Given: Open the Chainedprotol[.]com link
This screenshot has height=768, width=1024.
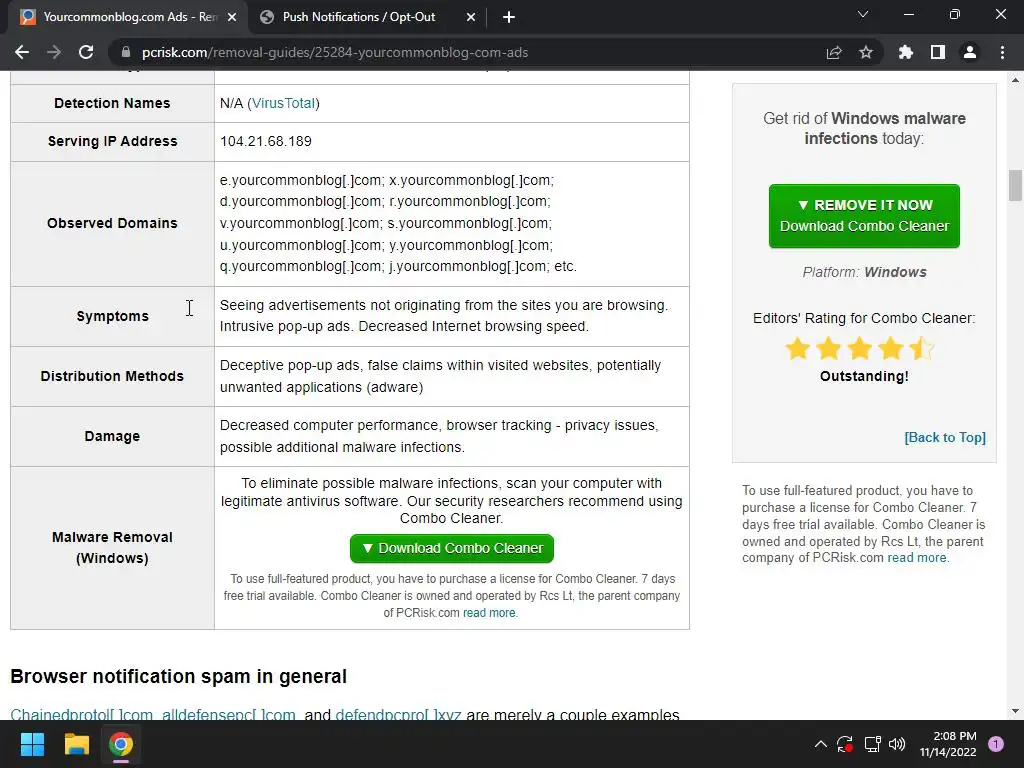Looking at the screenshot, I should tap(82, 714).
